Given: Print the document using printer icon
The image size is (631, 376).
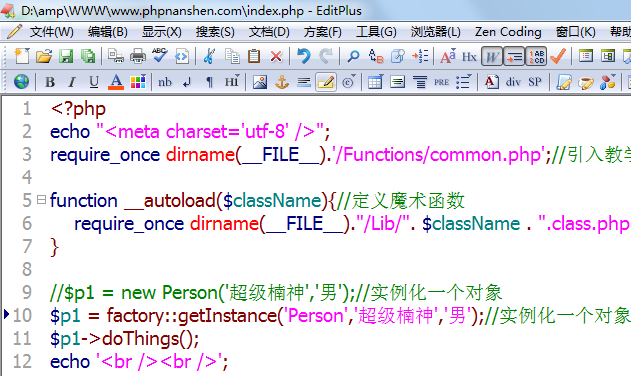Looking at the screenshot, I should point(138,56).
